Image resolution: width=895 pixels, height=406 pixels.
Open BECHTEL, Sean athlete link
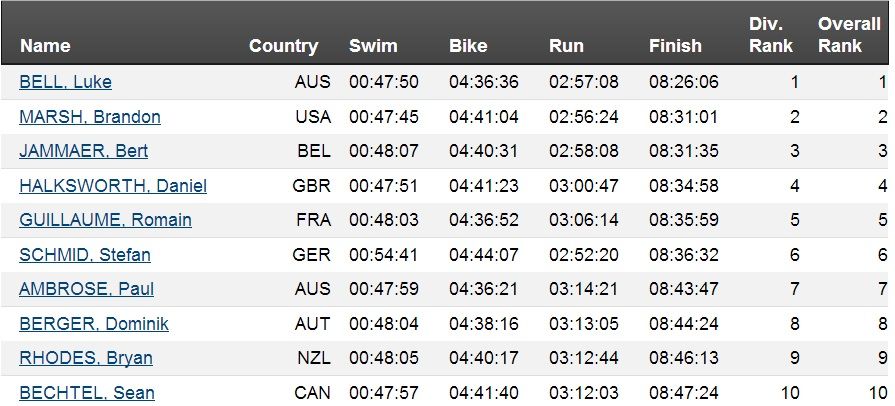(87, 393)
